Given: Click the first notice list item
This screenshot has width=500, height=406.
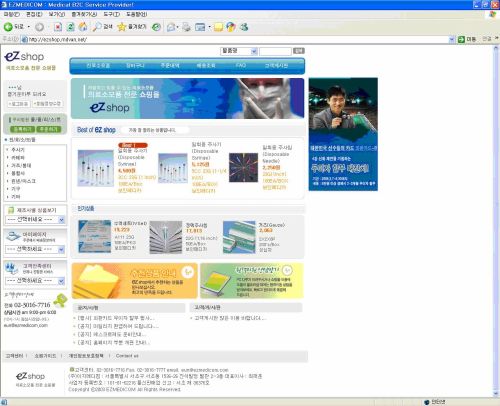Looking at the screenshot, I should coord(116,318).
